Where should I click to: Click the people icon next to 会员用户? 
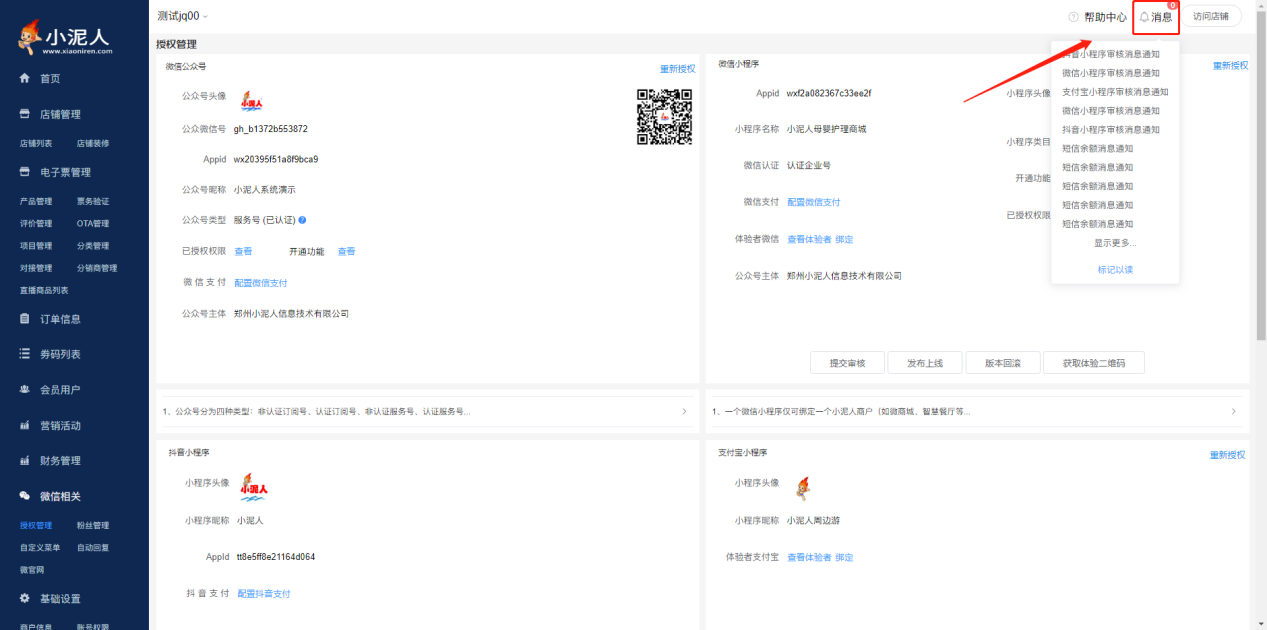(25, 390)
